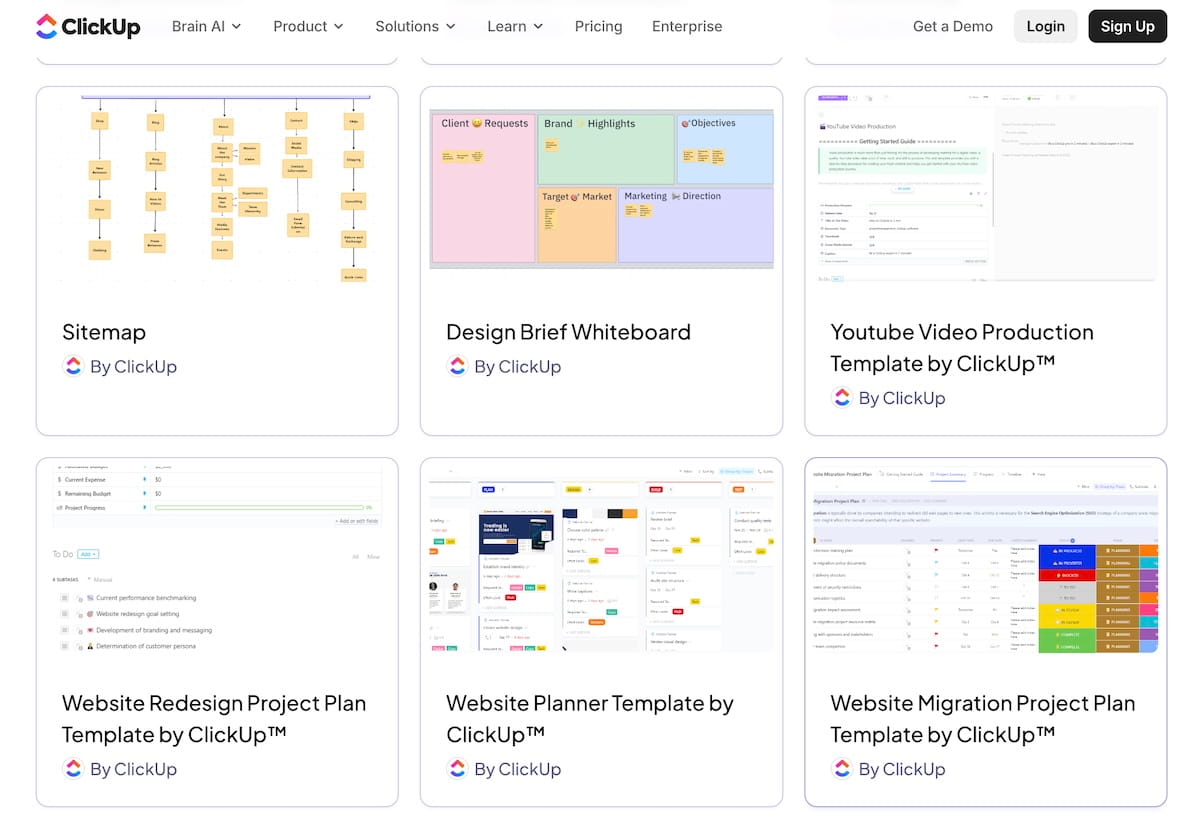Screen dimensions: 1200x824
Task: Click ClickUp icon under Youtube Video Production card
Action: (842, 398)
